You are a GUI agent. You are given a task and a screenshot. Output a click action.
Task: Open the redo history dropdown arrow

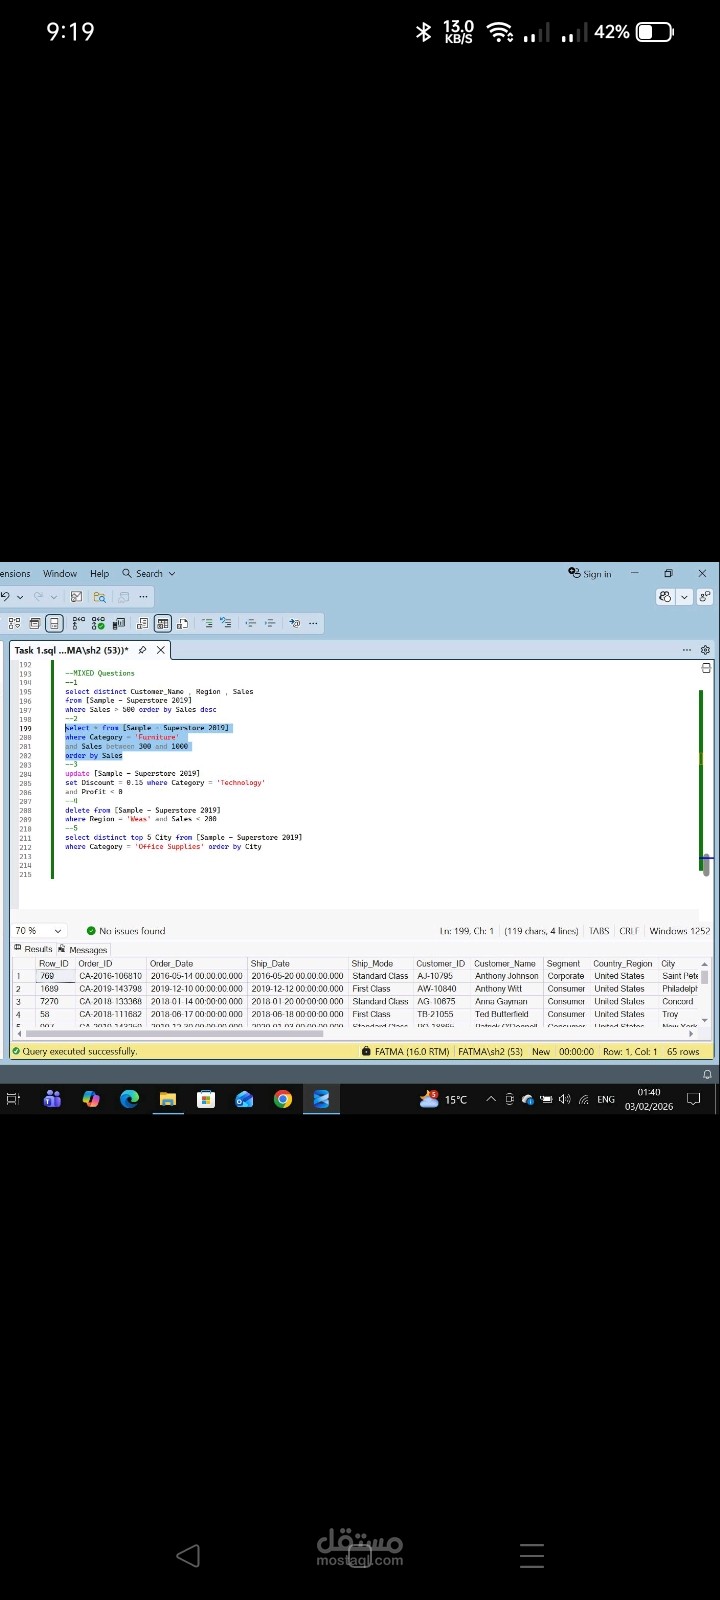coord(54,597)
